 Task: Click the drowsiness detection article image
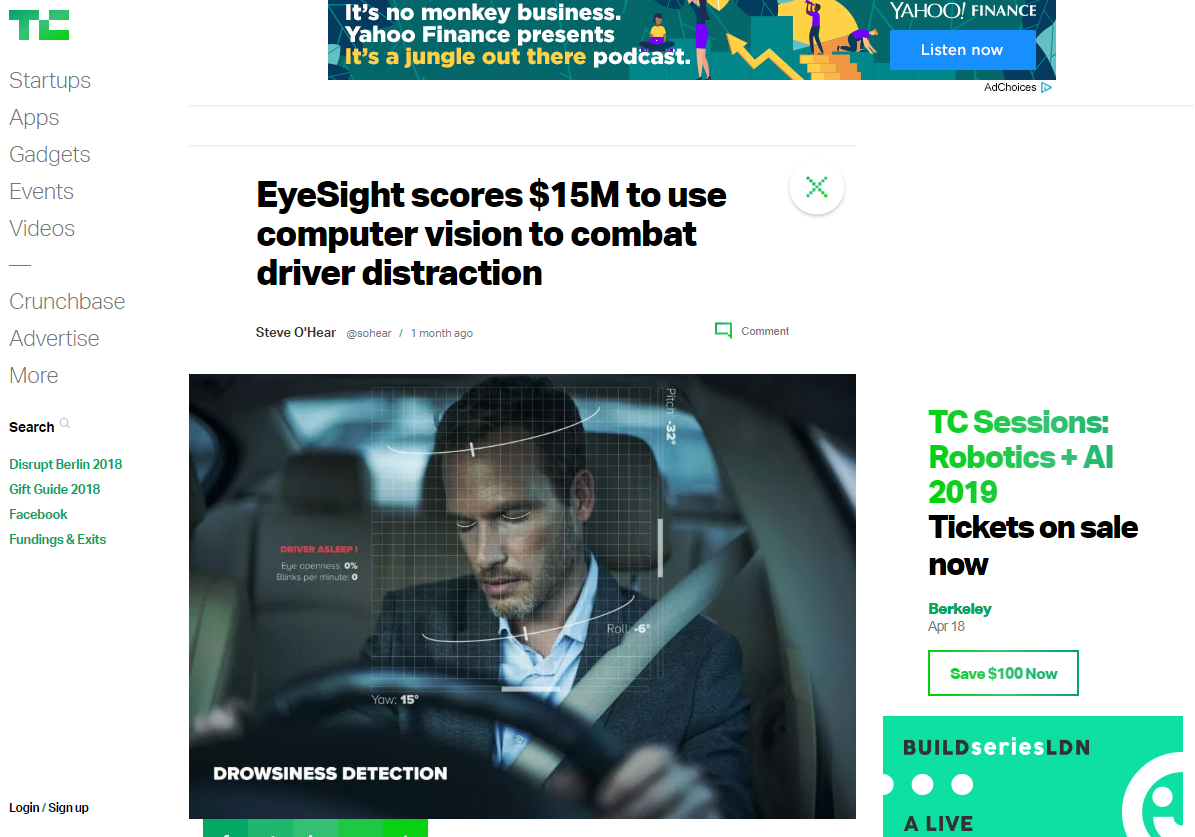(x=522, y=596)
